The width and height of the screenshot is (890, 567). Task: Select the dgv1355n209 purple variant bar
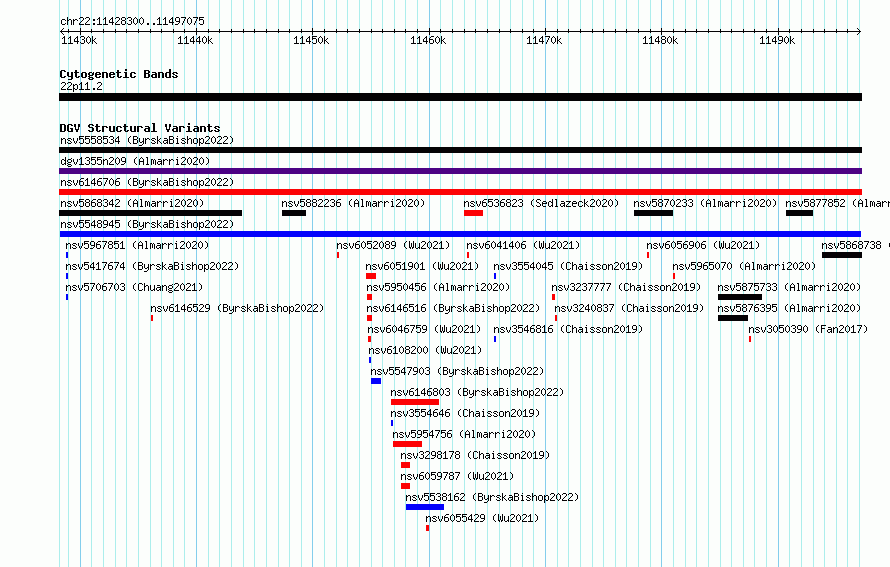click(x=460, y=171)
